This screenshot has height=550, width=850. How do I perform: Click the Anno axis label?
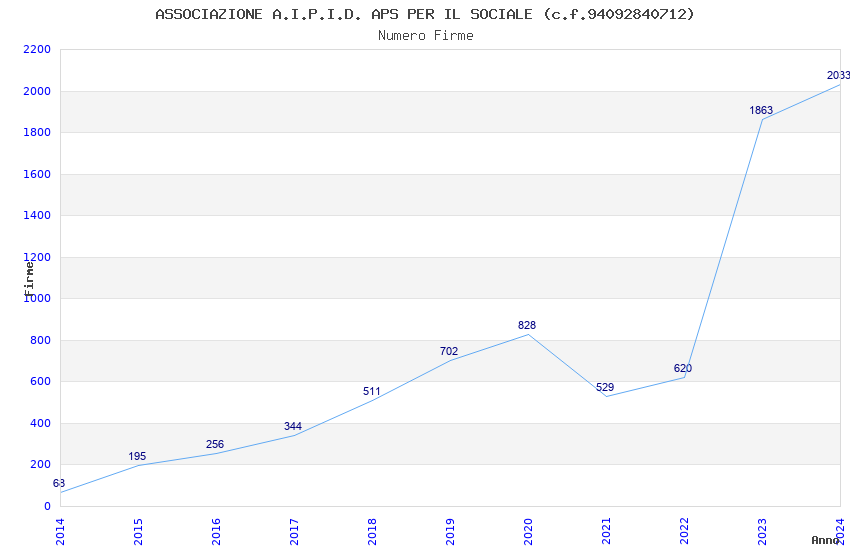click(x=825, y=540)
